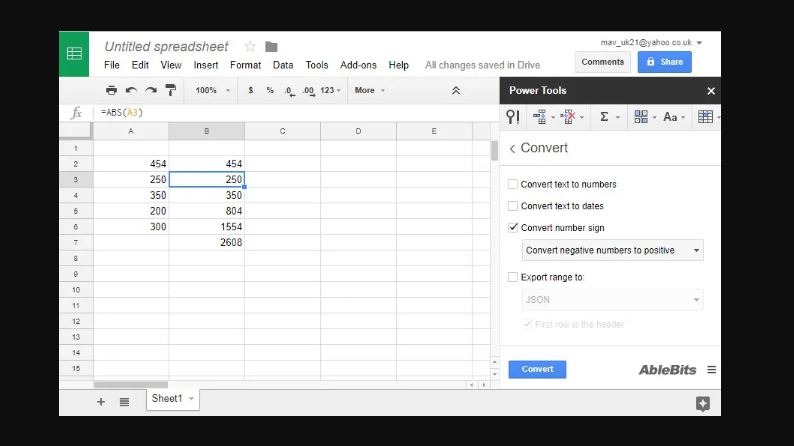794x446 pixels.
Task: Click the blue Share button
Action: point(664,62)
